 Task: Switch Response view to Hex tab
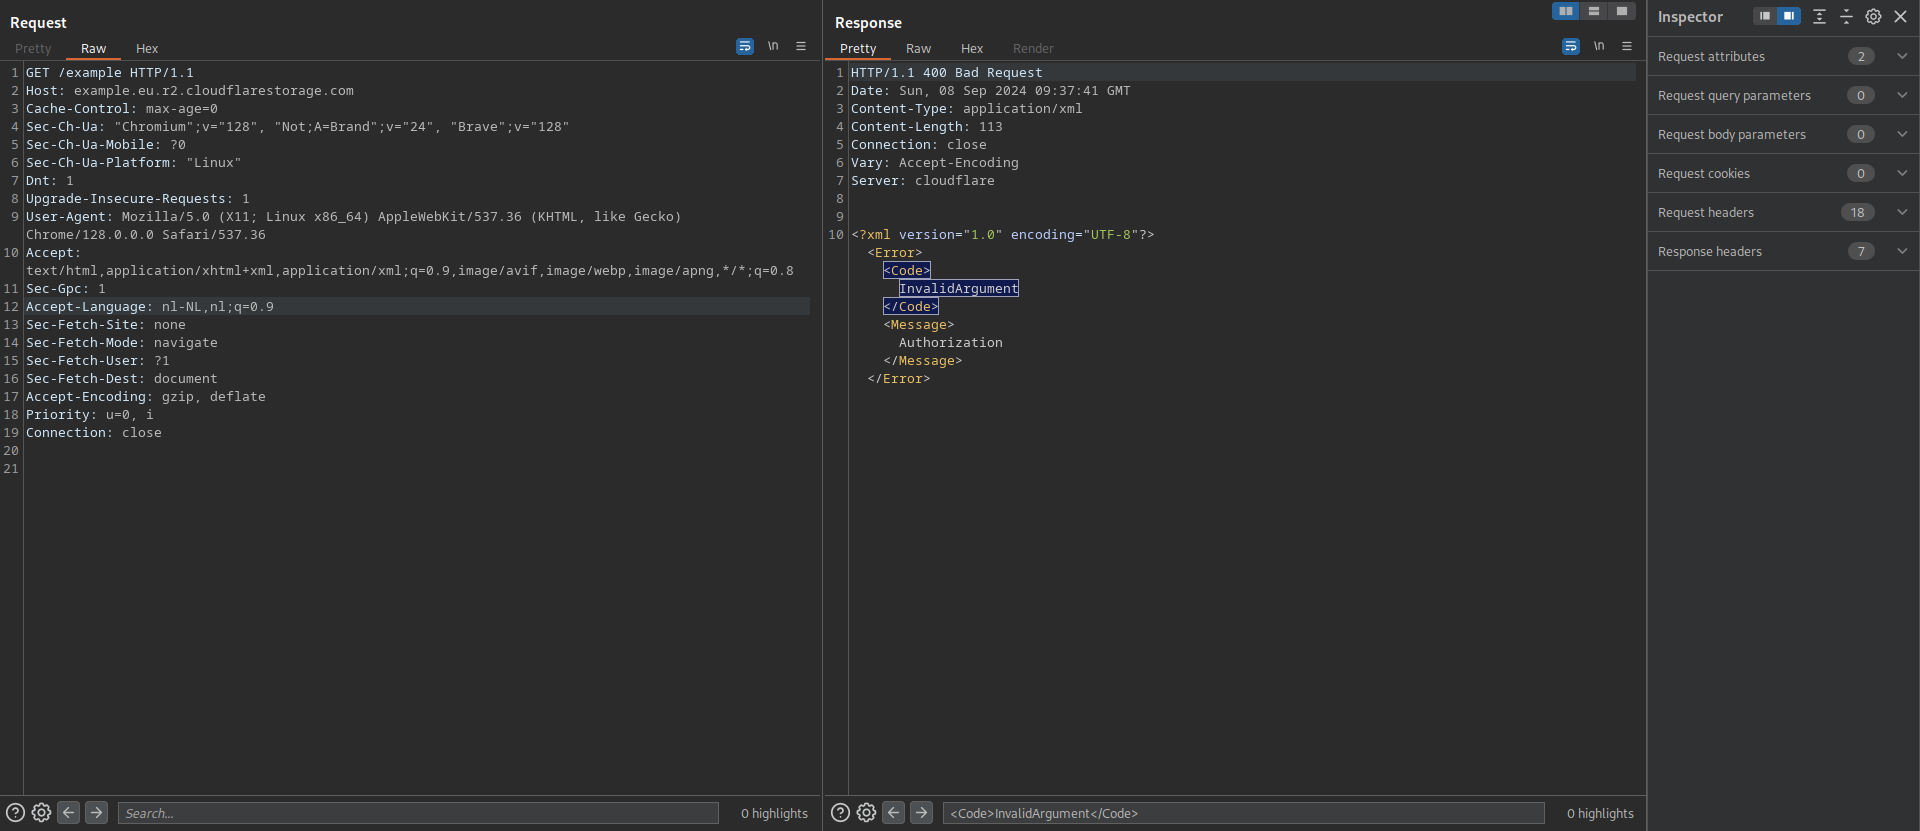click(972, 48)
